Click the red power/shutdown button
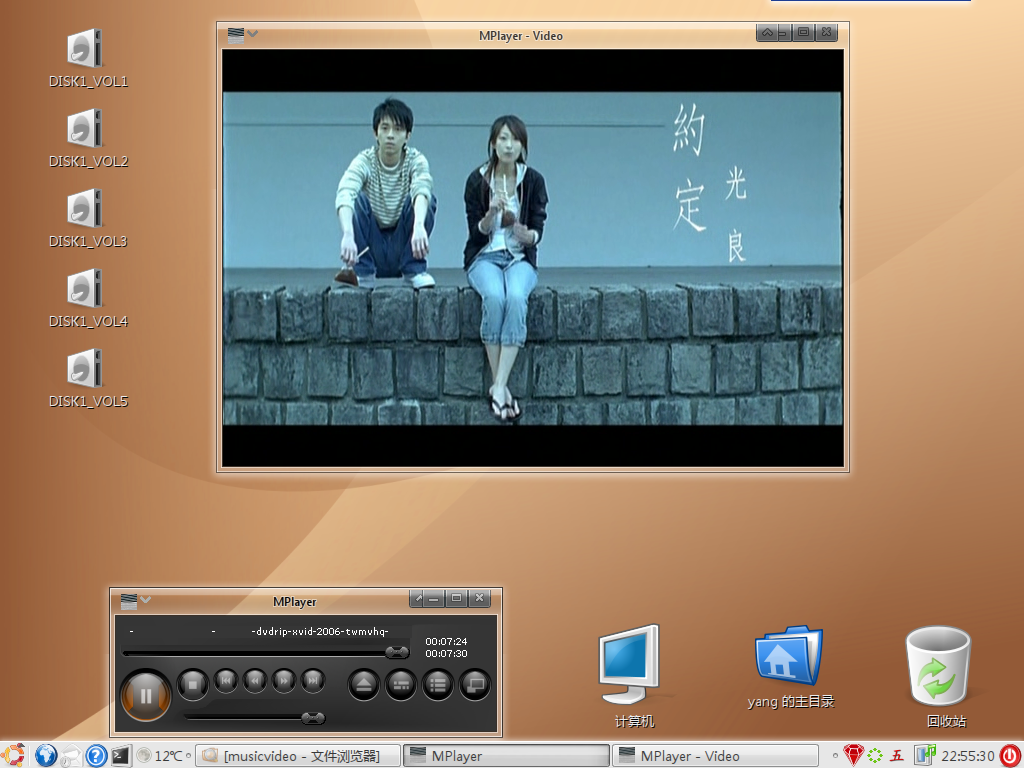This screenshot has height=768, width=1024. (x=1010, y=756)
